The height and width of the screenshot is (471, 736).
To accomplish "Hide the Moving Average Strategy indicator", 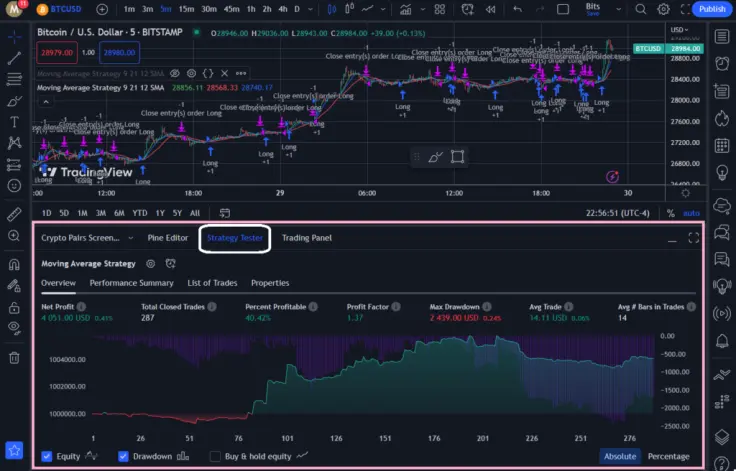I will (x=175, y=73).
